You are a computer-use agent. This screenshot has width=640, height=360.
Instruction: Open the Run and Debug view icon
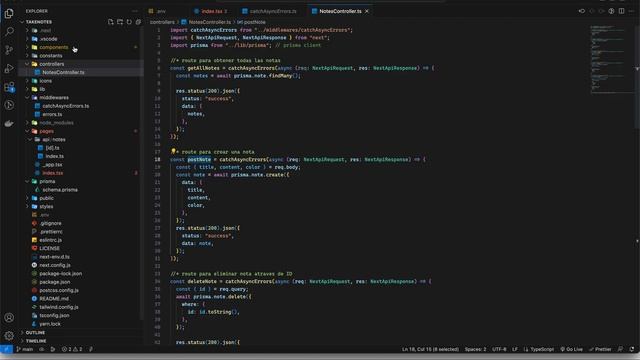[9, 68]
